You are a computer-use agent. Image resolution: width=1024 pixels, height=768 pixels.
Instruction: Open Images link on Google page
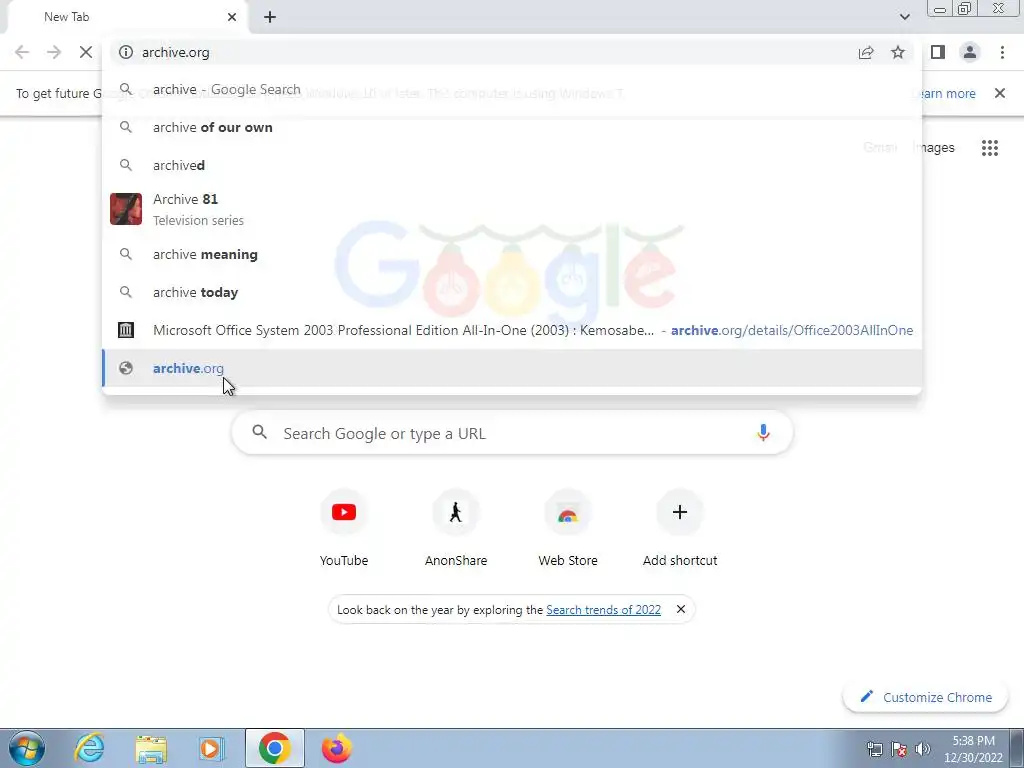click(934, 148)
